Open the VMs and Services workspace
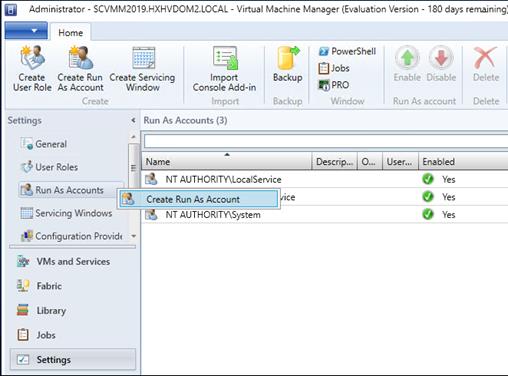The image size is (508, 376). click(73, 262)
